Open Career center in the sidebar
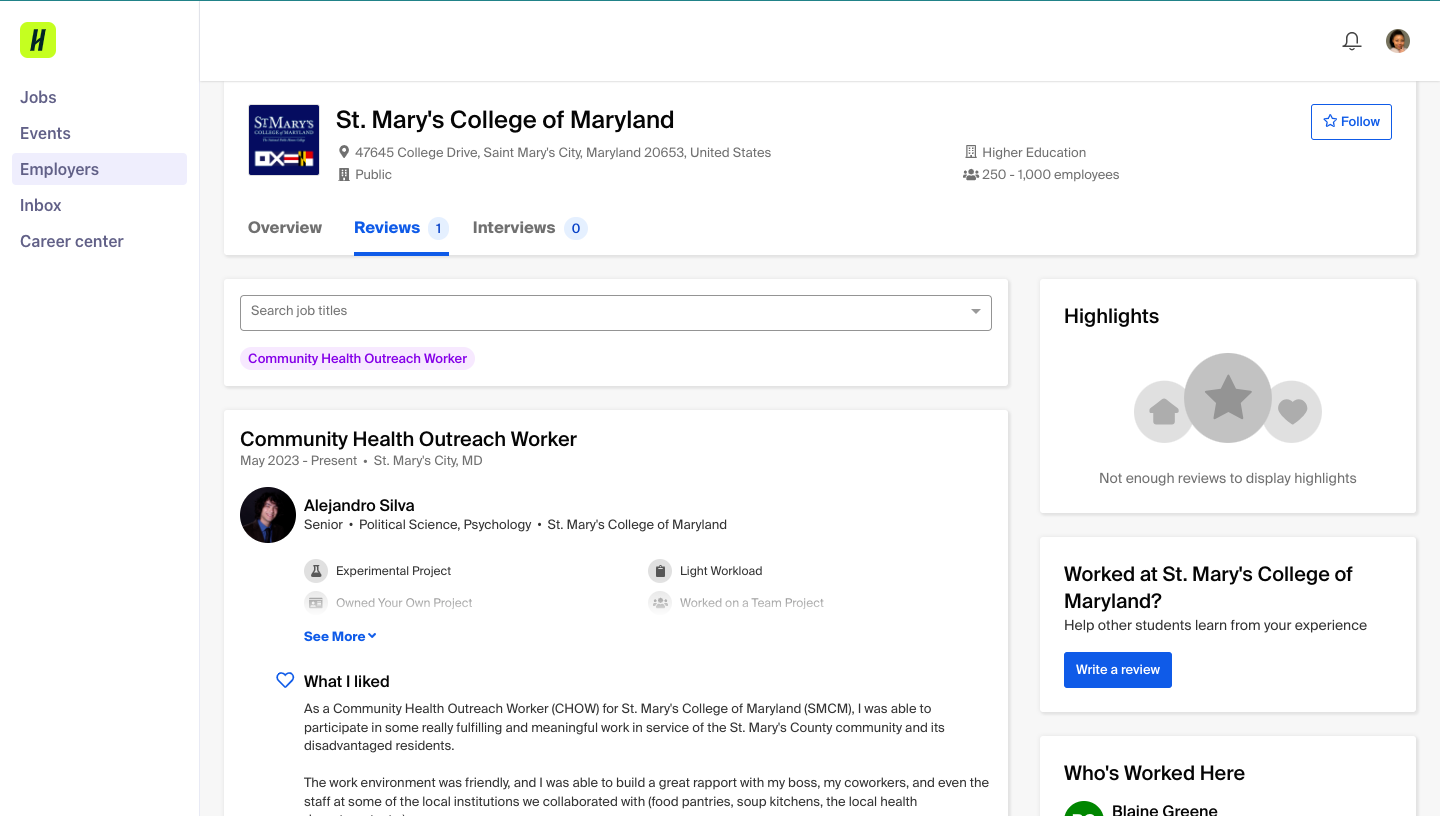 [72, 241]
